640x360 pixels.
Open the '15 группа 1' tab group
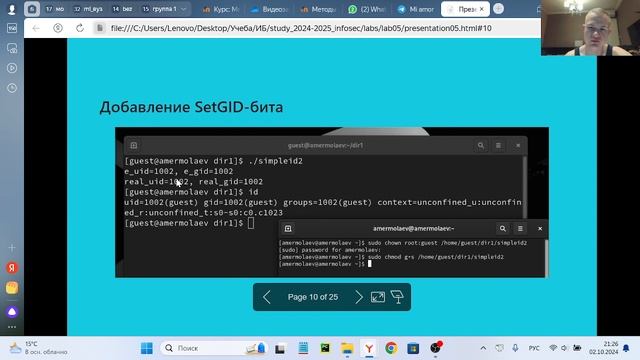coord(160,9)
